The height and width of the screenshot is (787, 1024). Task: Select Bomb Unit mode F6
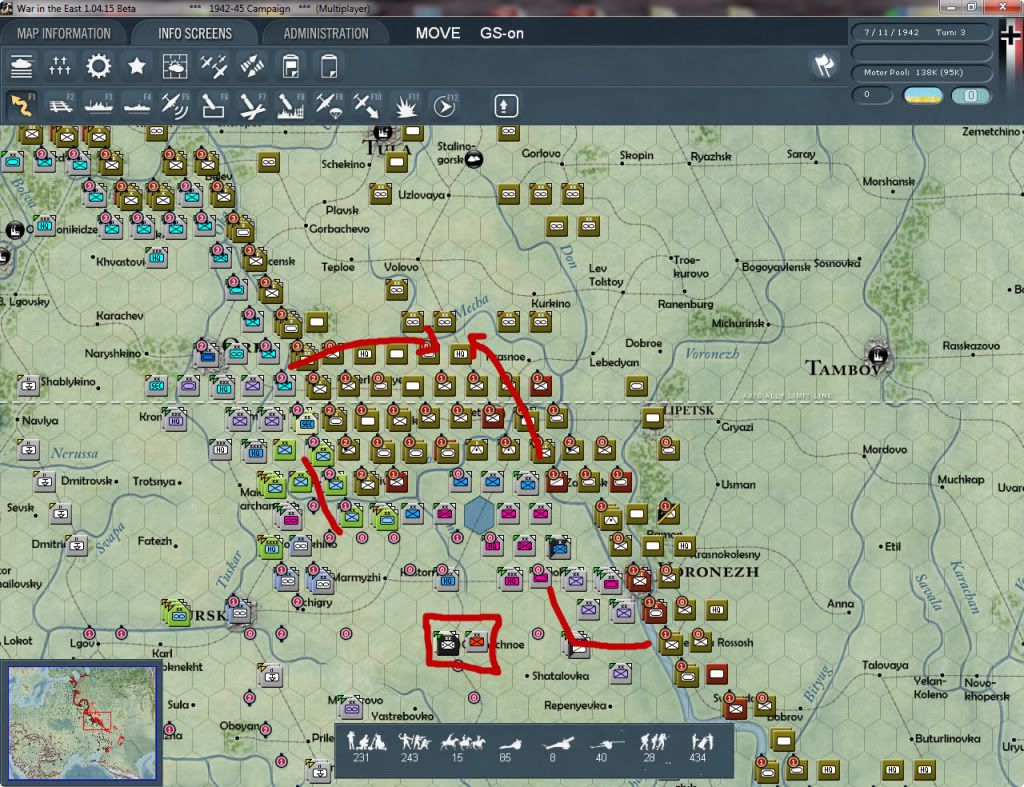pyautogui.click(x=214, y=105)
